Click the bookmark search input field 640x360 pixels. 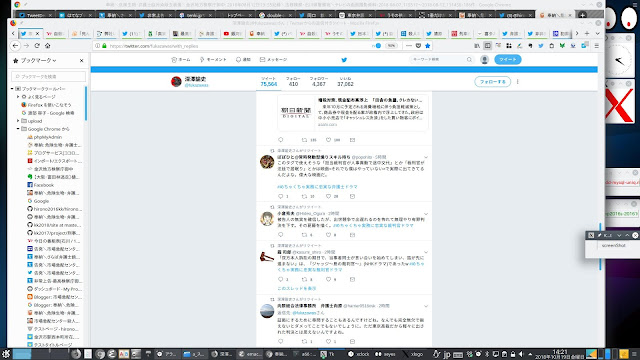click(49, 76)
